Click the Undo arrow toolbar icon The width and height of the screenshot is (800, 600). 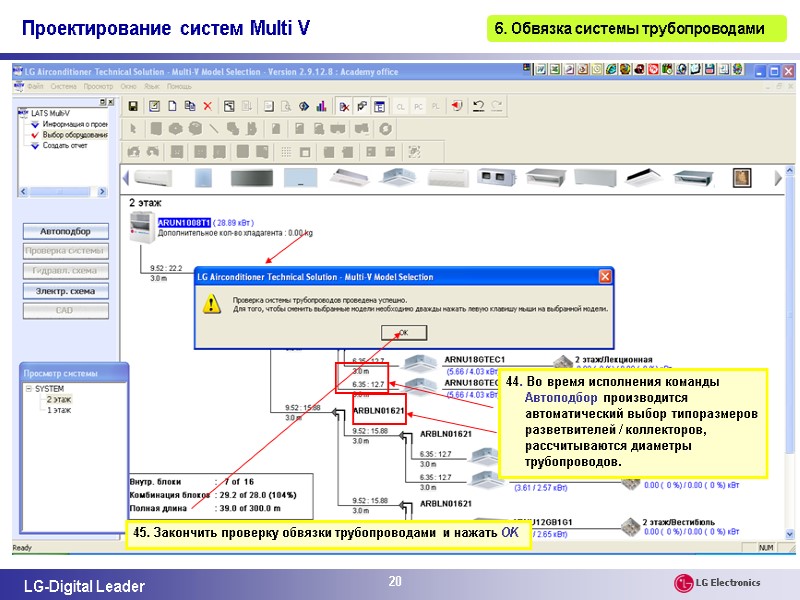(x=478, y=106)
